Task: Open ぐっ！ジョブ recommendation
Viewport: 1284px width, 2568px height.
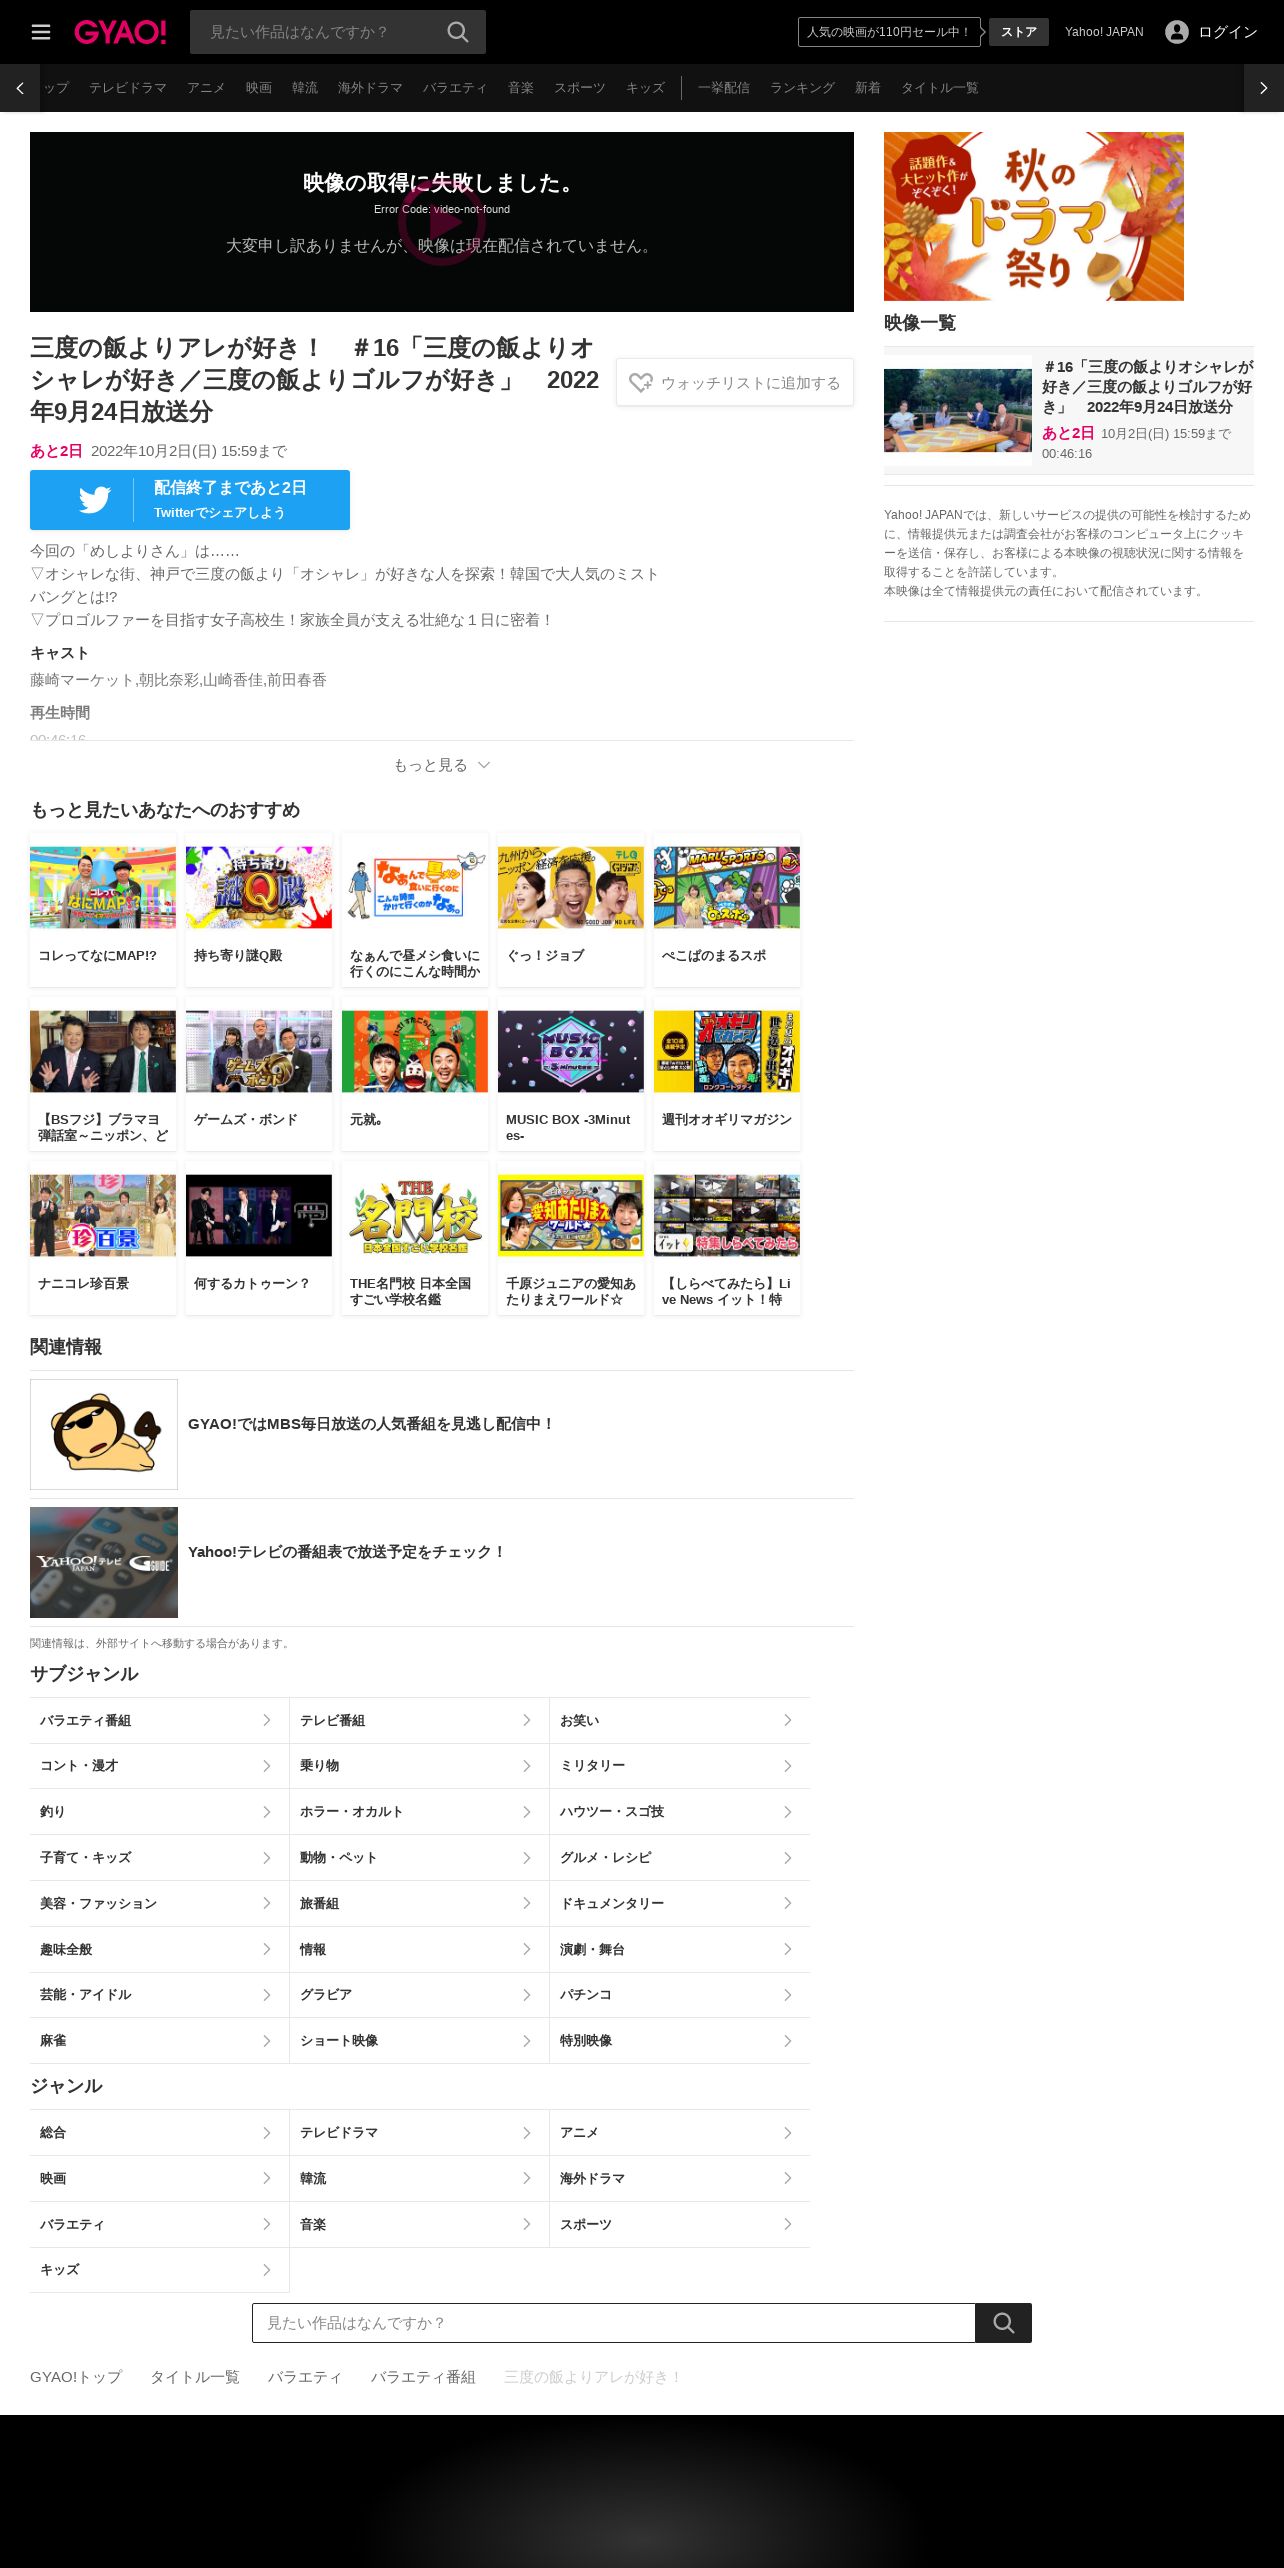Action: point(571,910)
